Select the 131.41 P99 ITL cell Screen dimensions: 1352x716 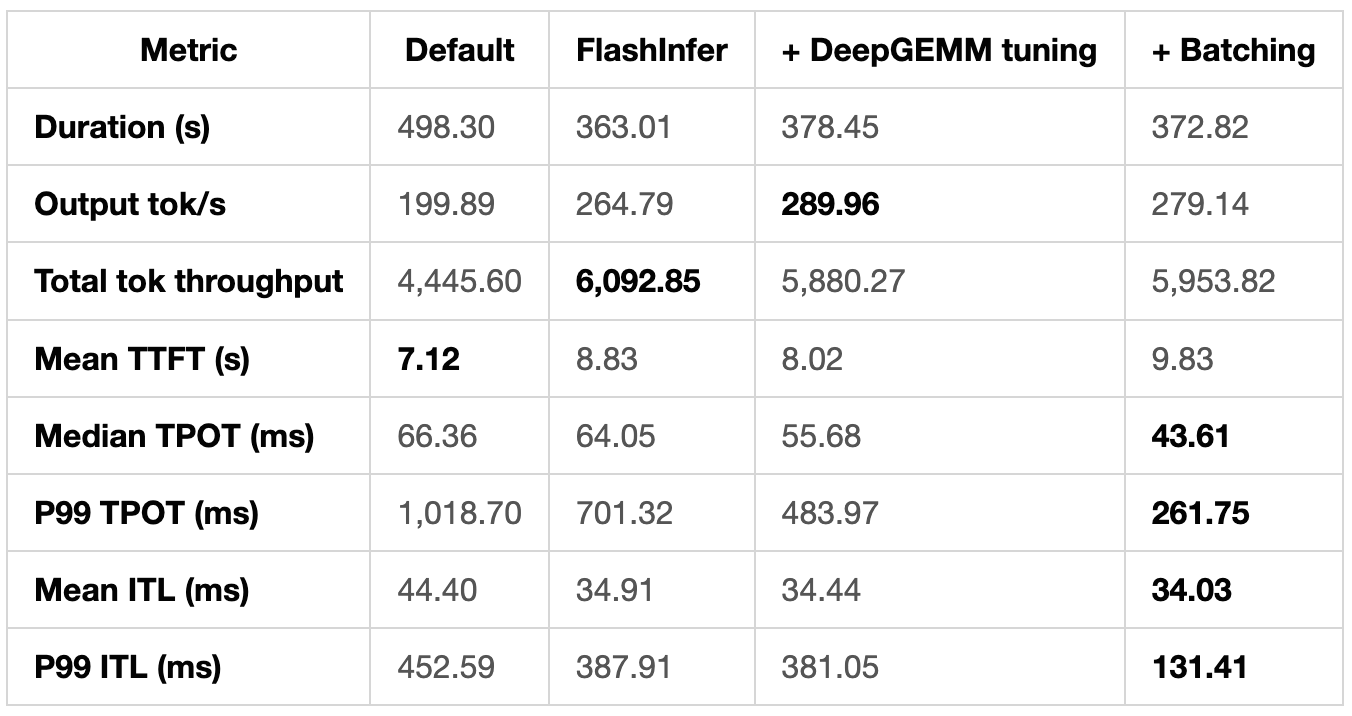(x=1199, y=667)
